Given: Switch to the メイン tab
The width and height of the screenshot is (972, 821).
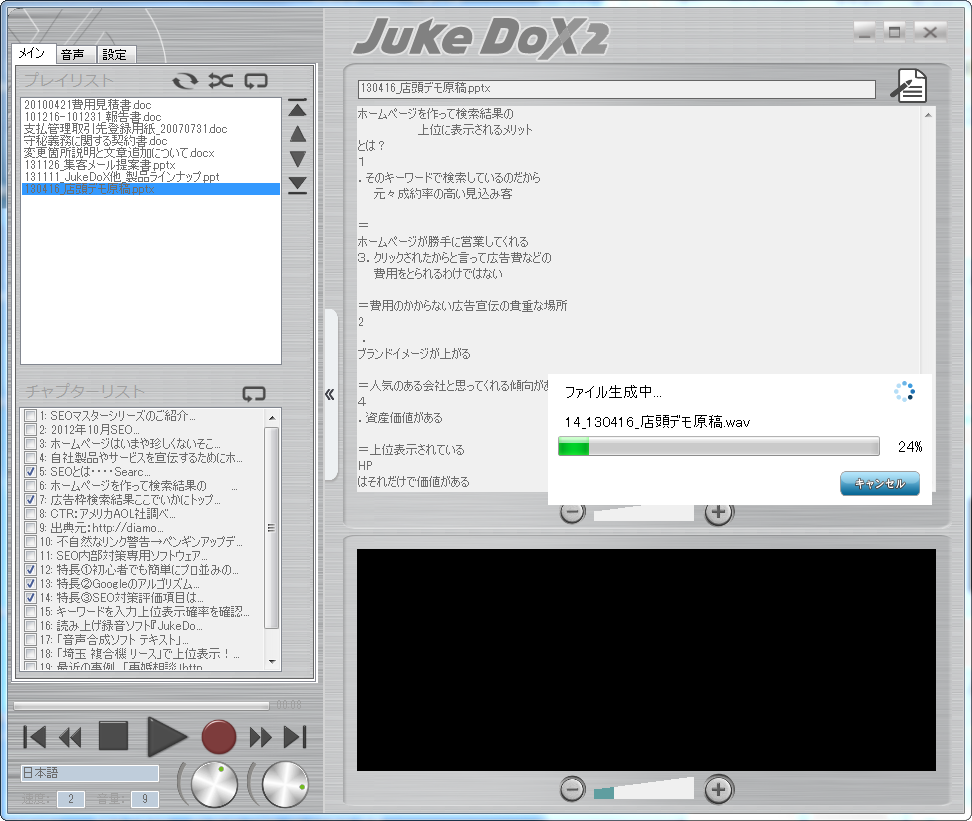Looking at the screenshot, I should (x=32, y=53).
